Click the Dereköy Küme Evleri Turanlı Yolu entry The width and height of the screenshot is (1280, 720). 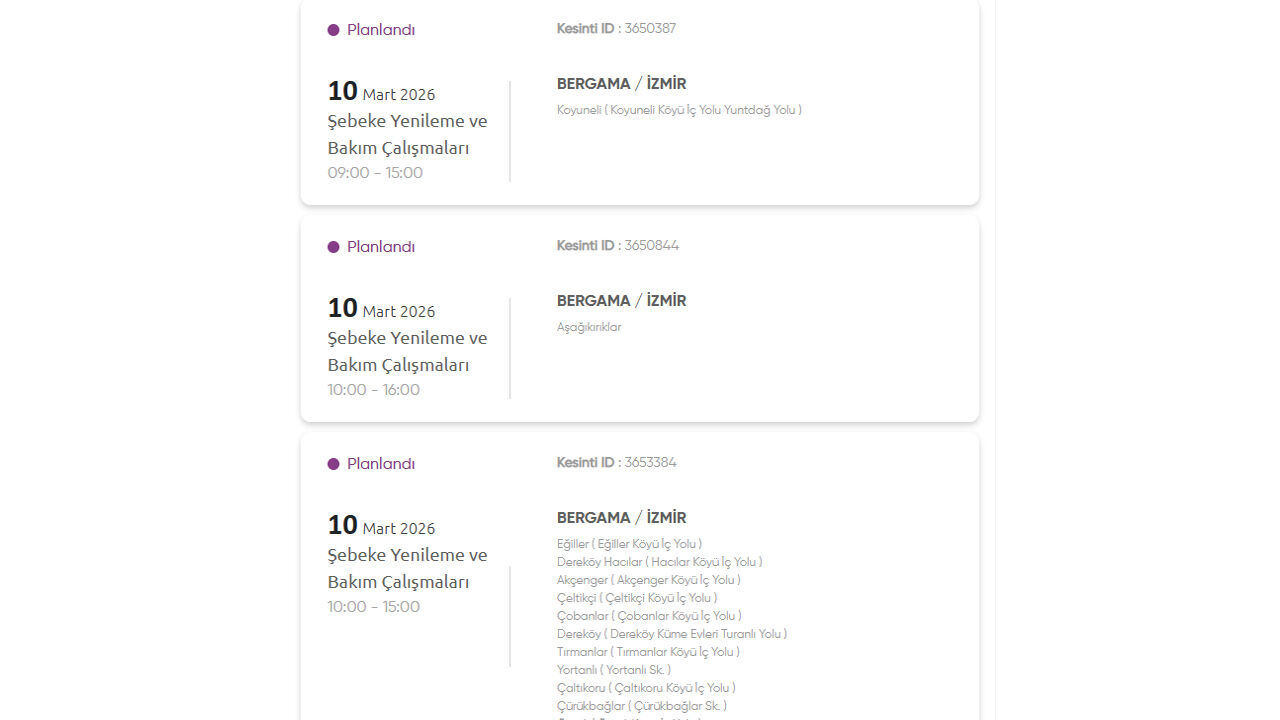point(671,634)
